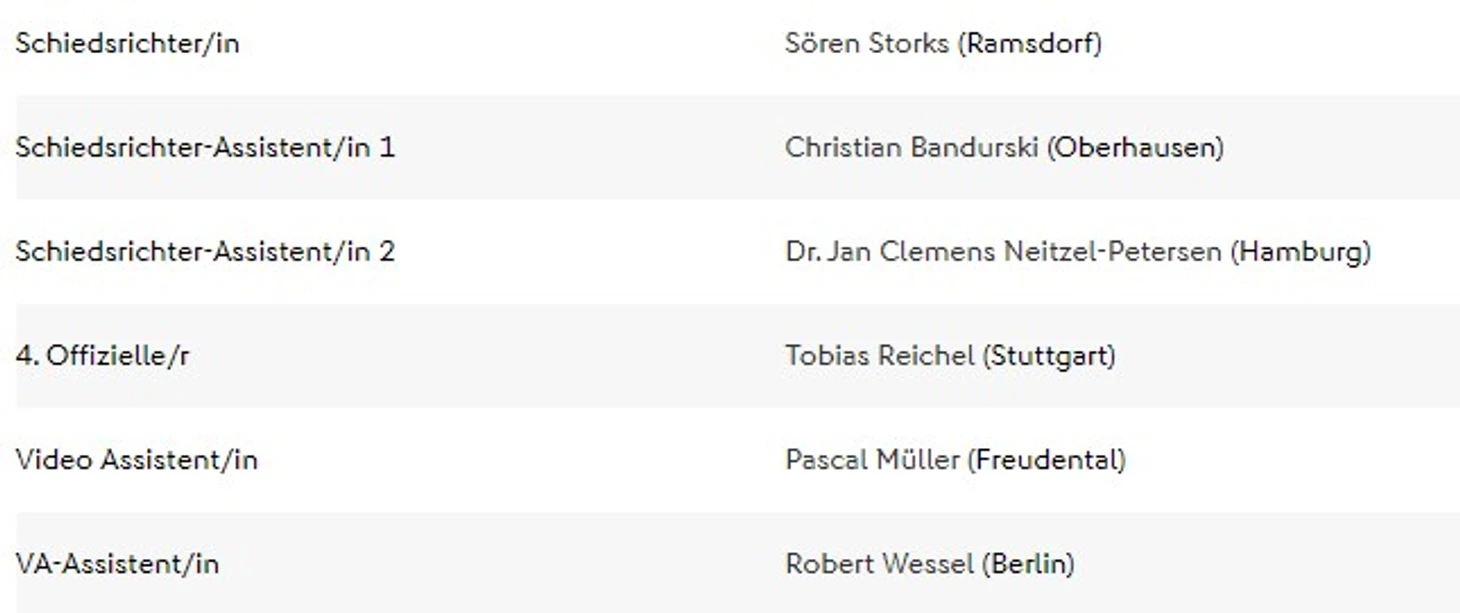
Task: Click Tobias Reichel (Stuttgart)
Action: 950,355
